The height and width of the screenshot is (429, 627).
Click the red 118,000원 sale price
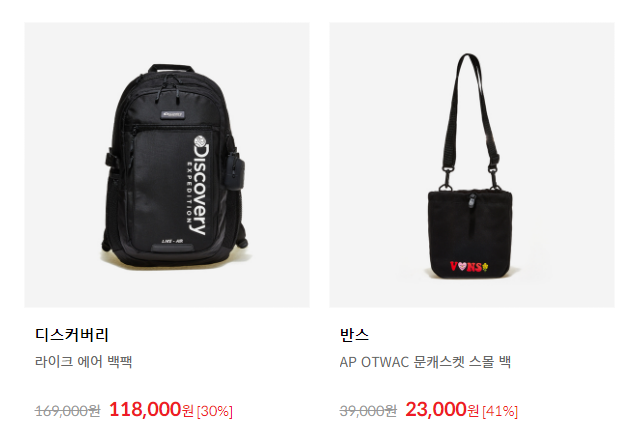click(x=151, y=409)
